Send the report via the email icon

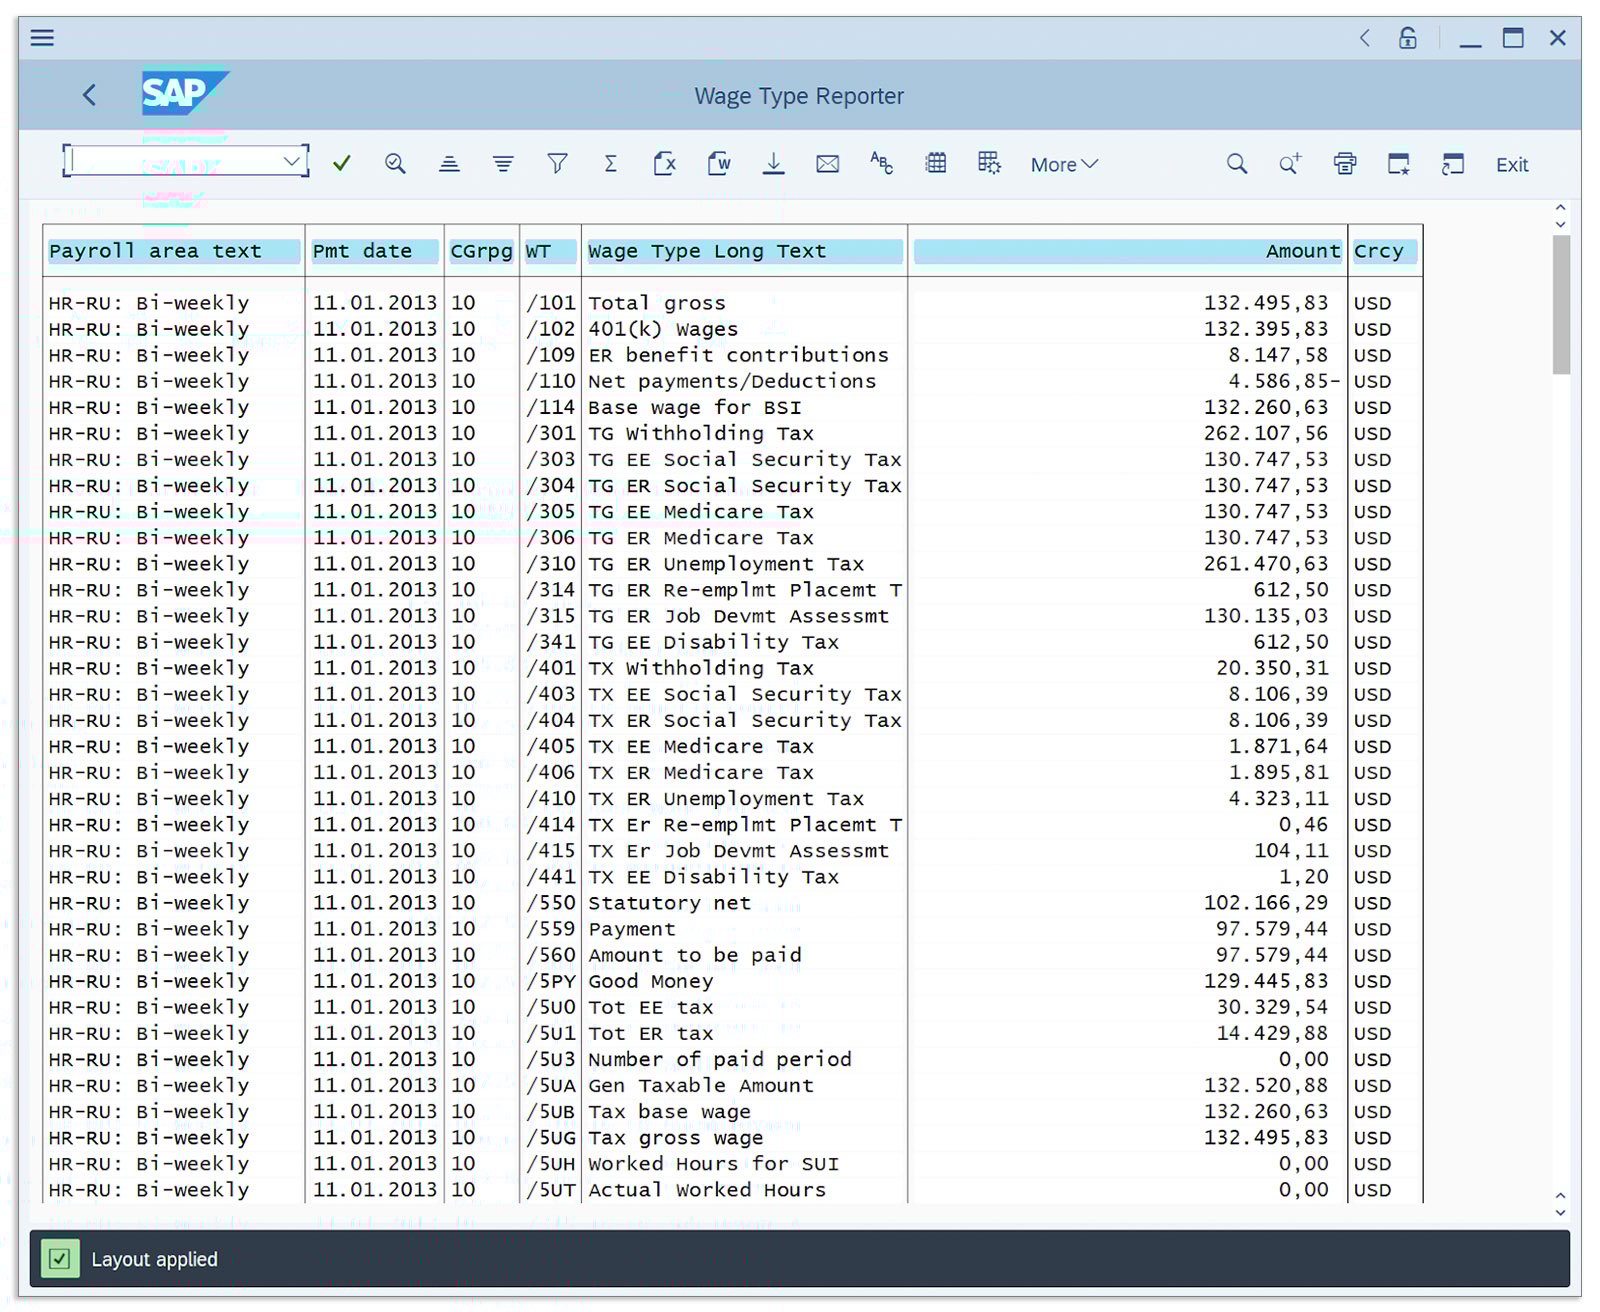click(827, 163)
